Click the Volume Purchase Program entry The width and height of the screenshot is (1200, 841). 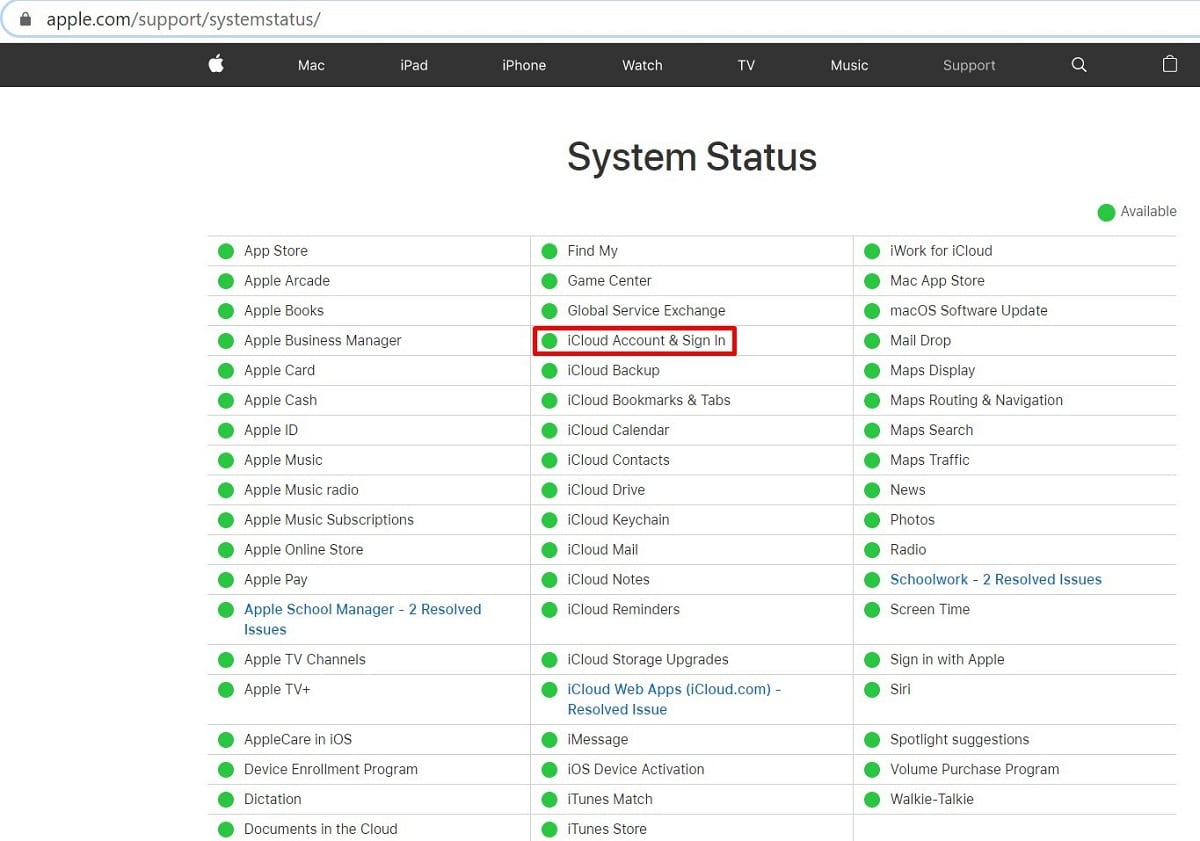[974, 769]
